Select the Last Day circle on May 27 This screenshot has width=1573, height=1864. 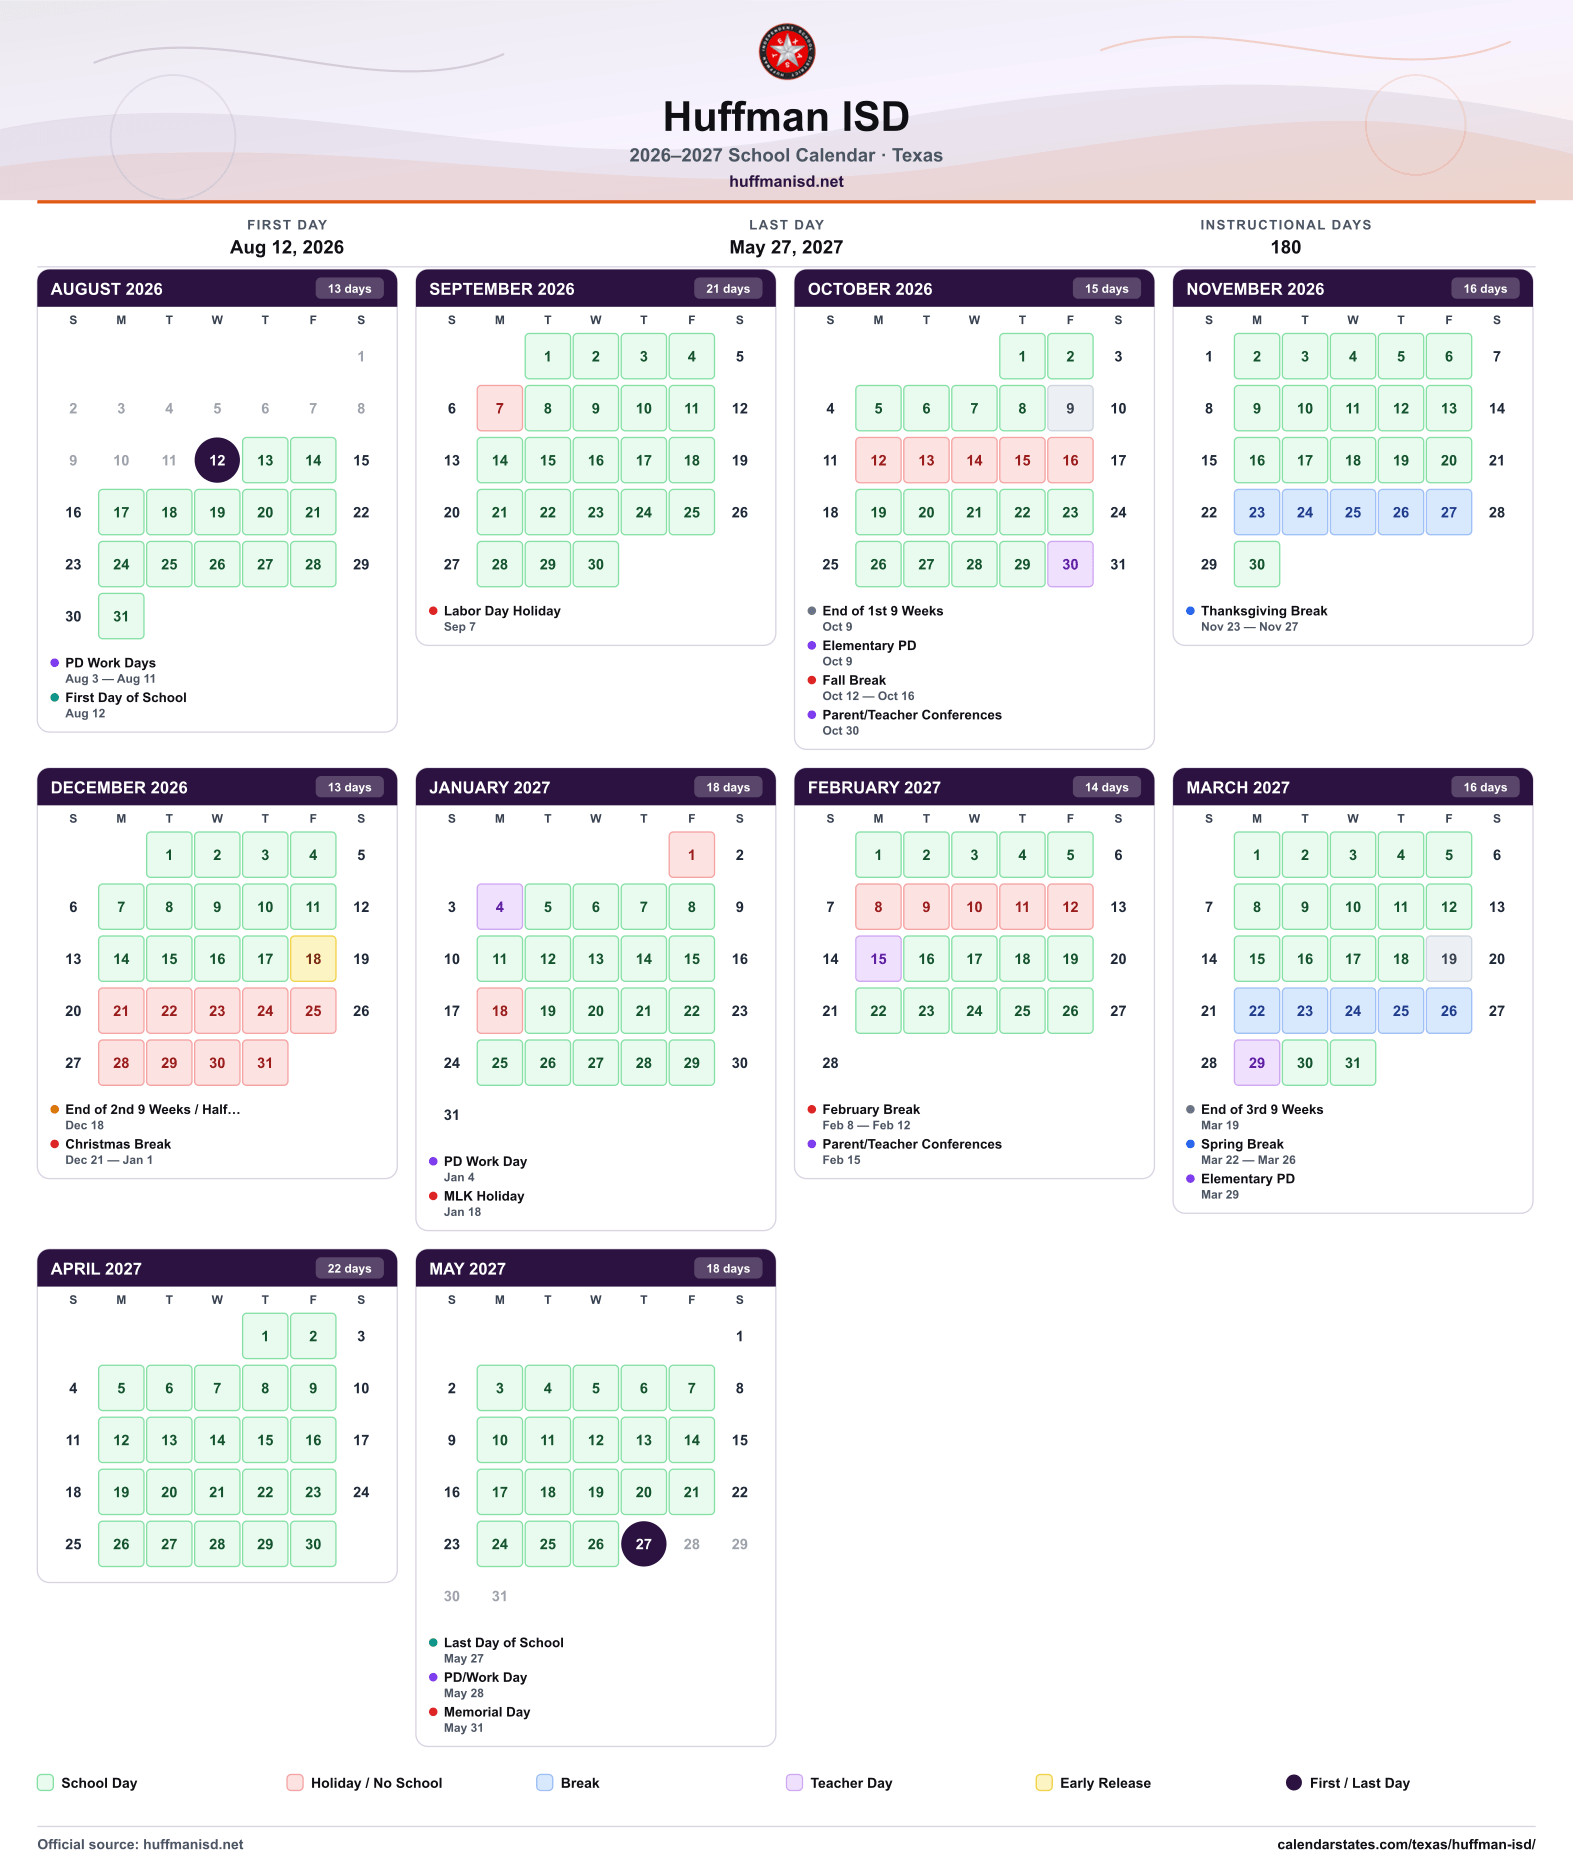[643, 1543]
